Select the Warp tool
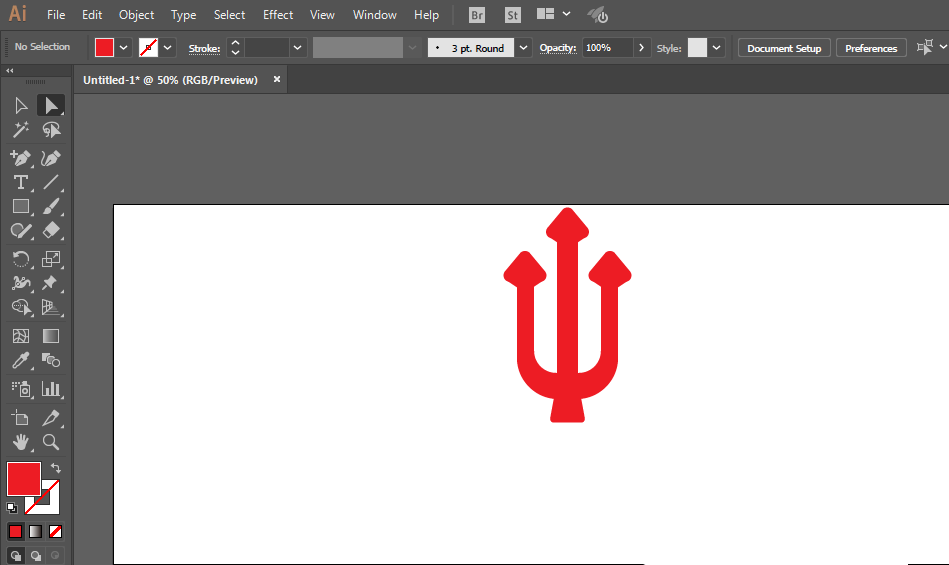Viewport: 949px width, 565px height. 21,283
